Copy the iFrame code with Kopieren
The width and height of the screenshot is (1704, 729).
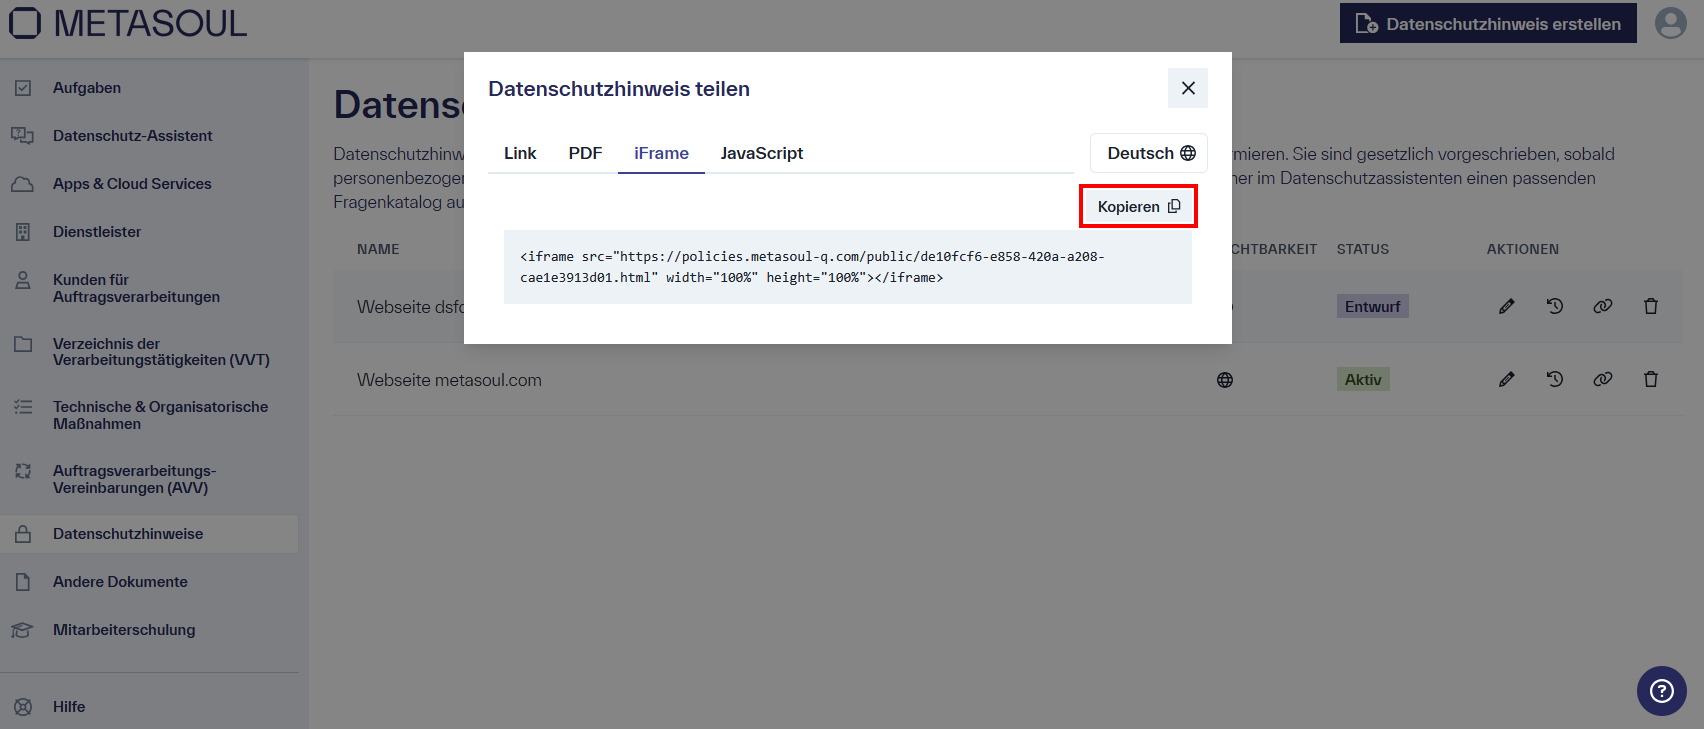point(1138,206)
